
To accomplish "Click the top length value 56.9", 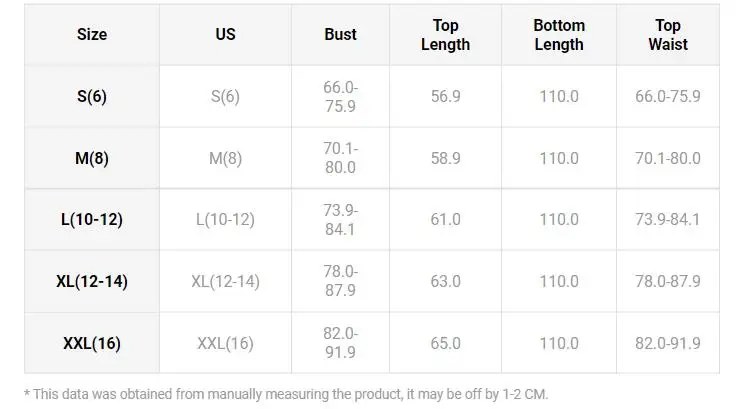I will click(x=445, y=96).
